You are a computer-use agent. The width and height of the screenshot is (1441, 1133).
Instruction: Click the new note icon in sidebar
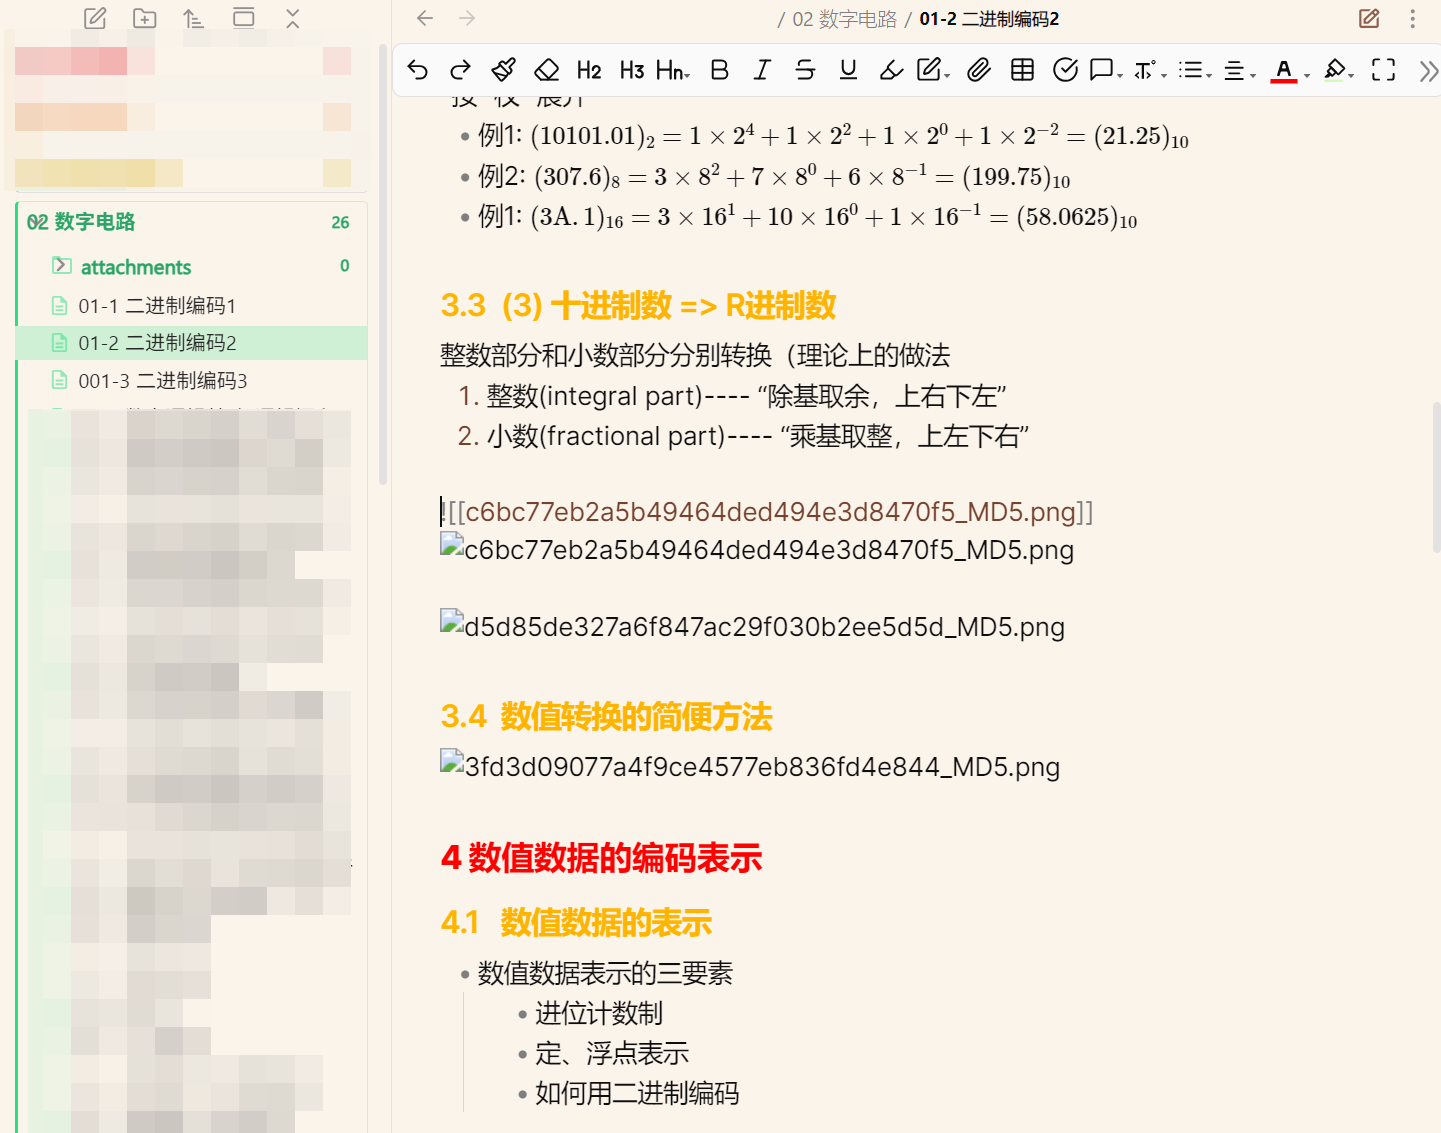point(95,18)
